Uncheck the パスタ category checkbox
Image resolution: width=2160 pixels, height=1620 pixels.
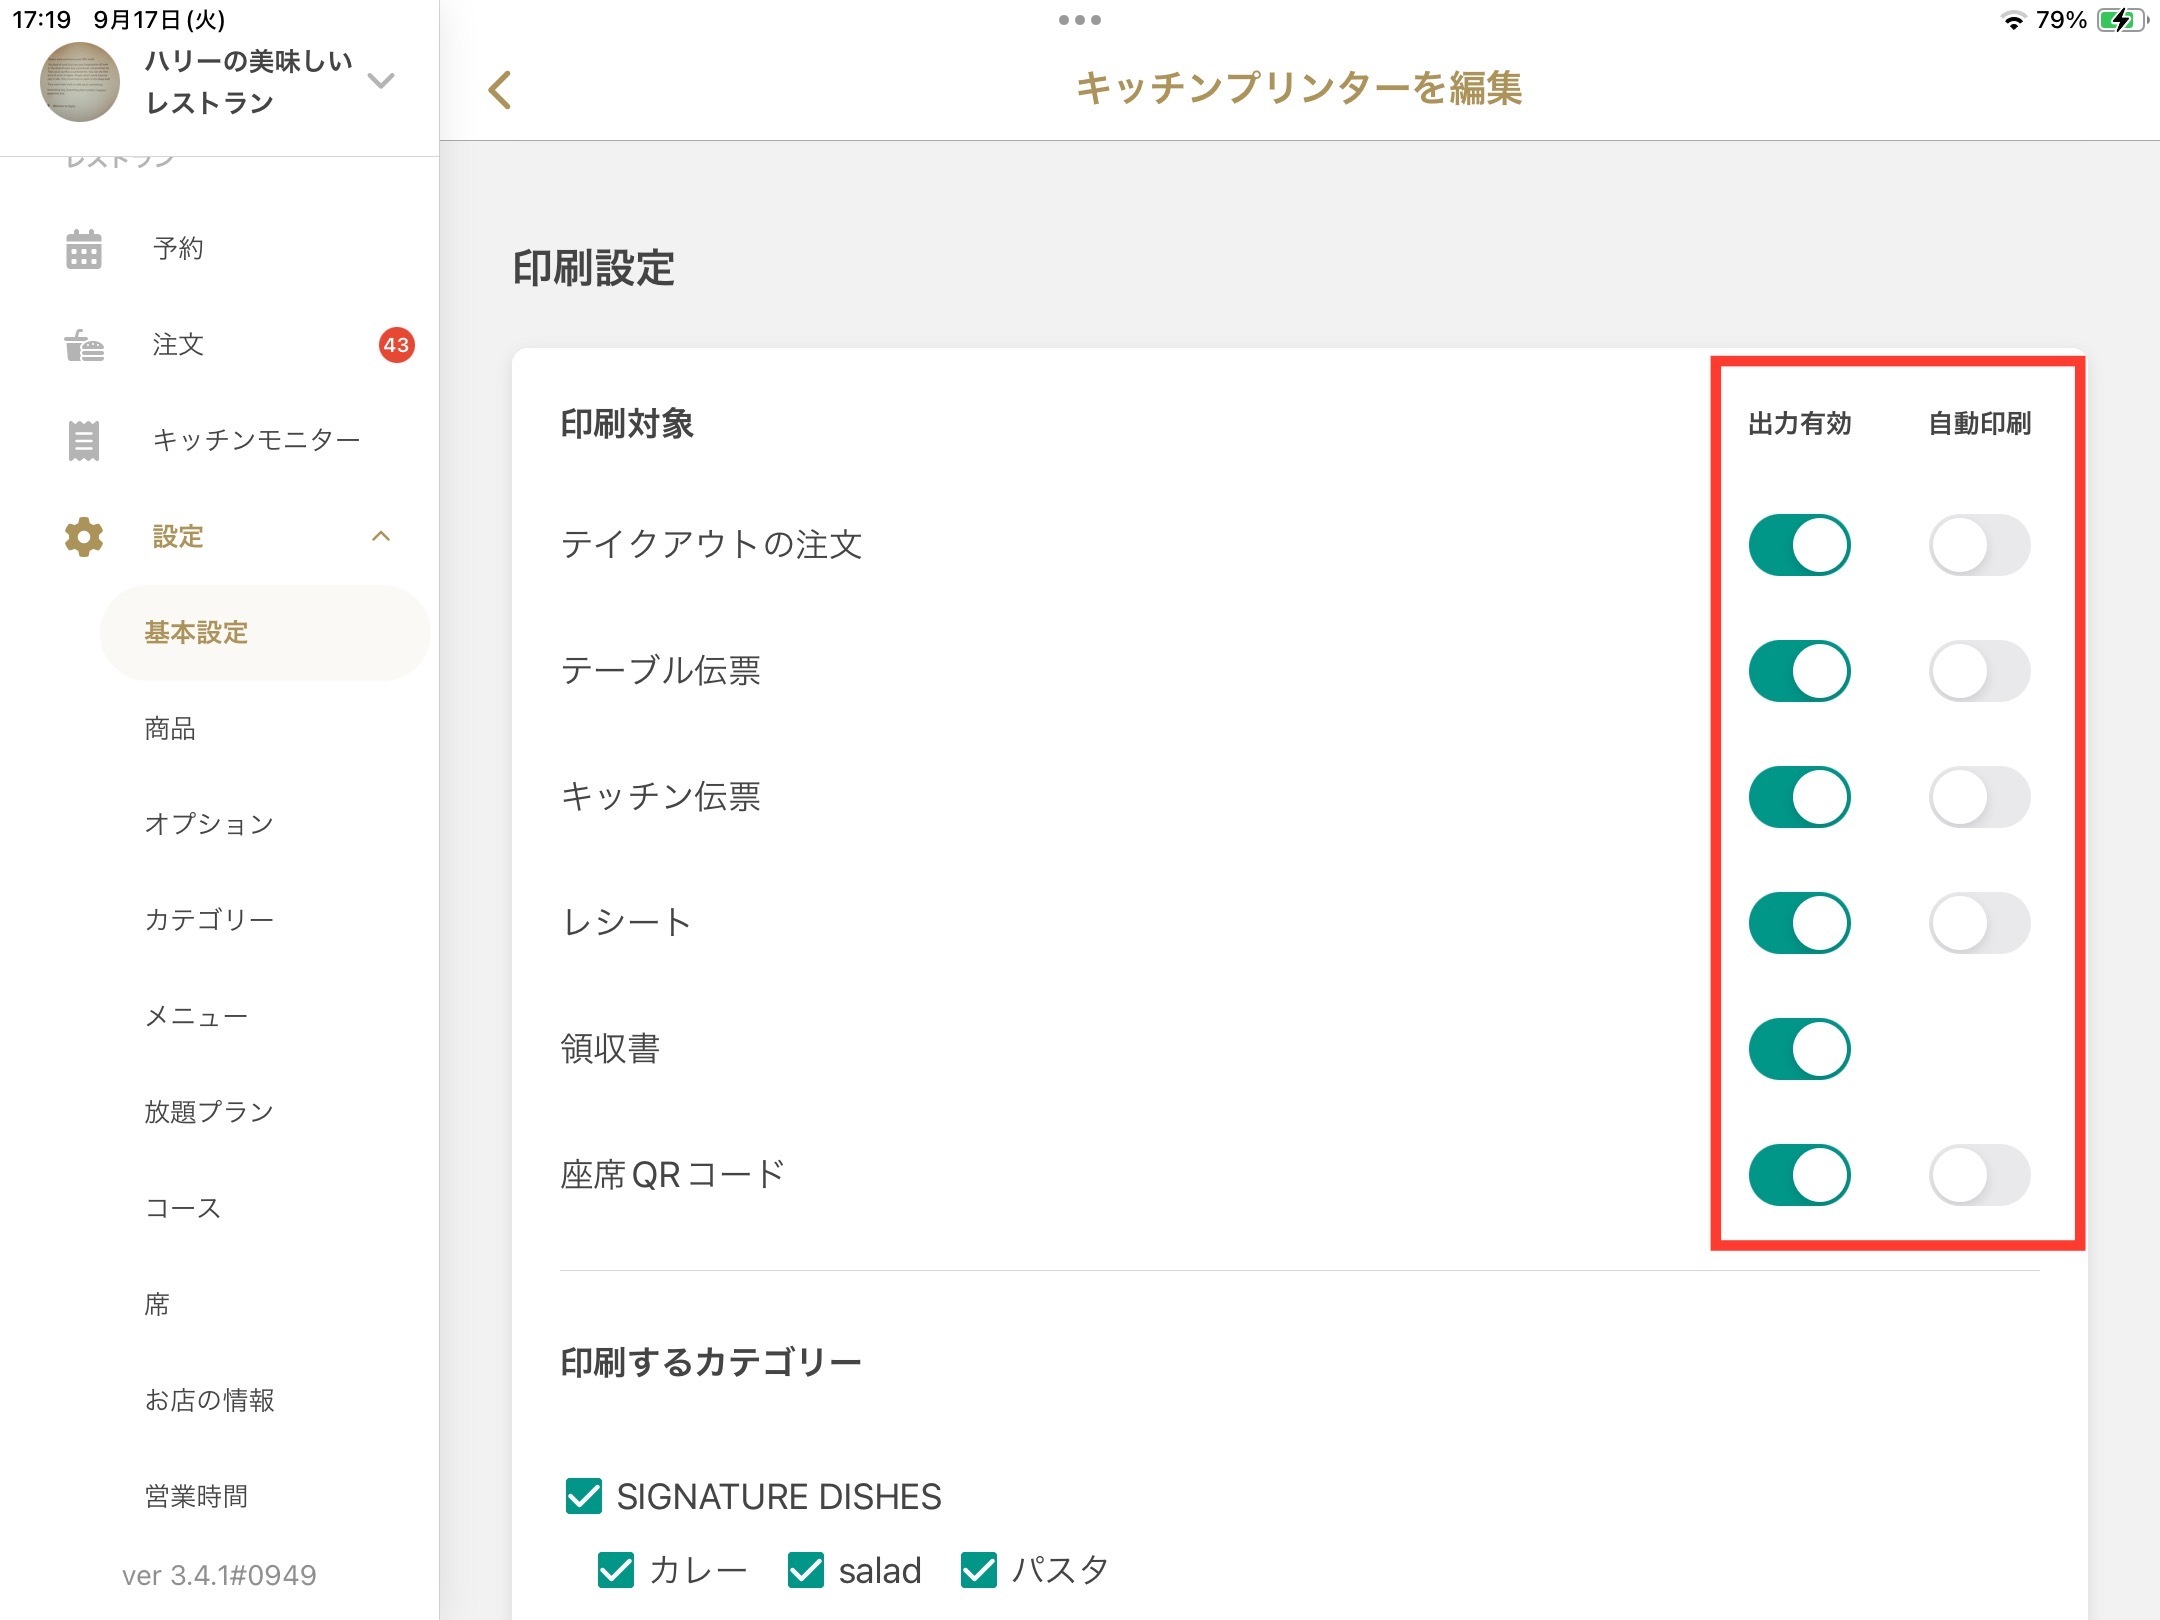click(979, 1570)
